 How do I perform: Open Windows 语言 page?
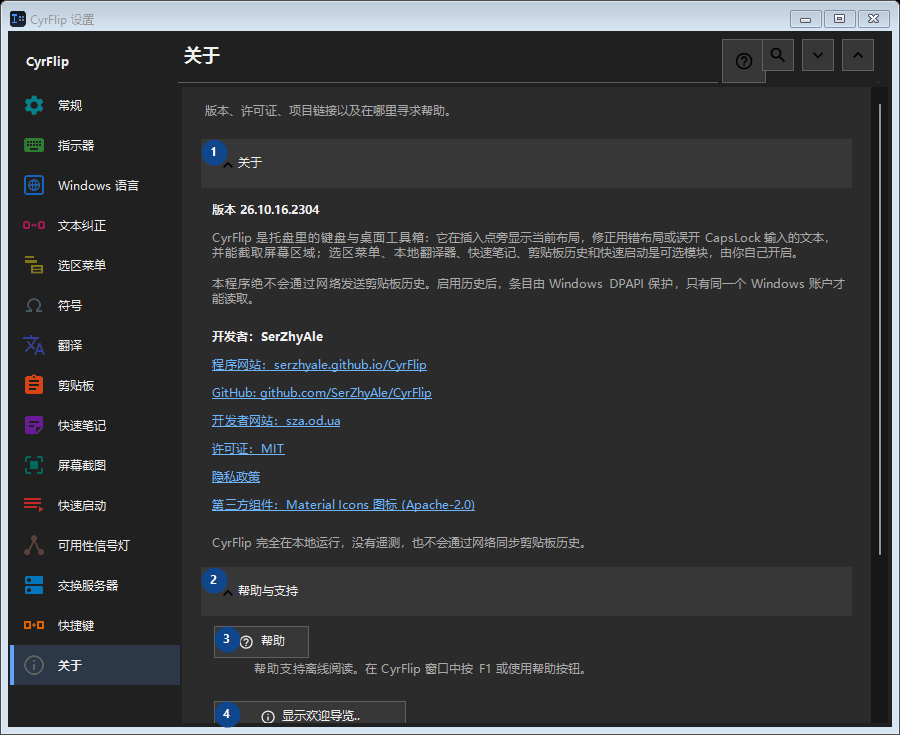click(x=95, y=185)
